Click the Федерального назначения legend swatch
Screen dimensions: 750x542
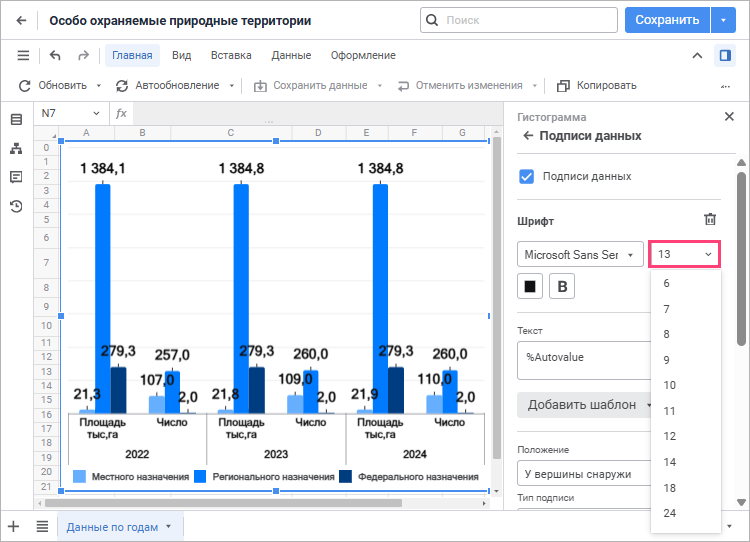point(345,476)
